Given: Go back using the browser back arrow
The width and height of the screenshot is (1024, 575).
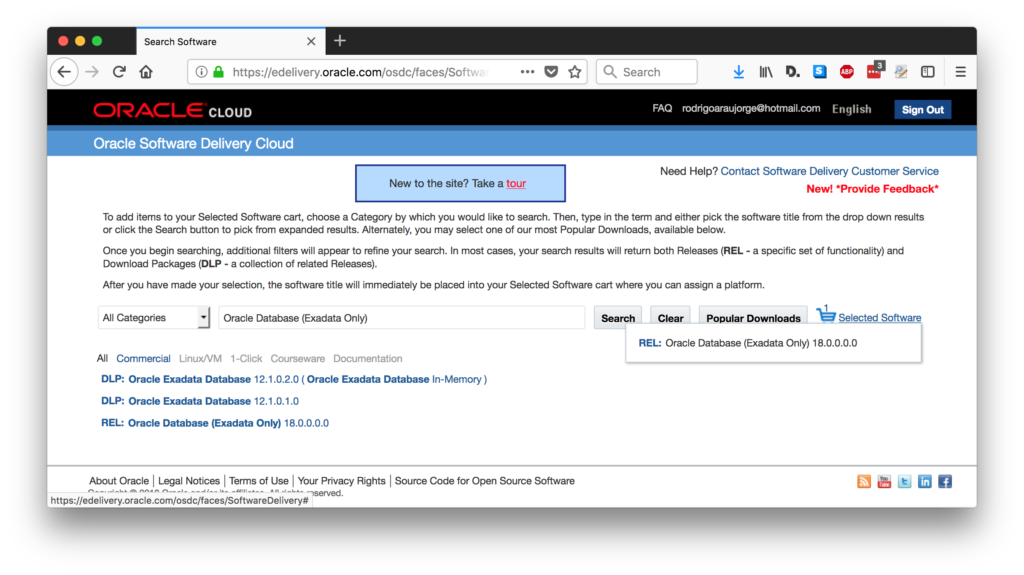Looking at the screenshot, I should coord(64,72).
